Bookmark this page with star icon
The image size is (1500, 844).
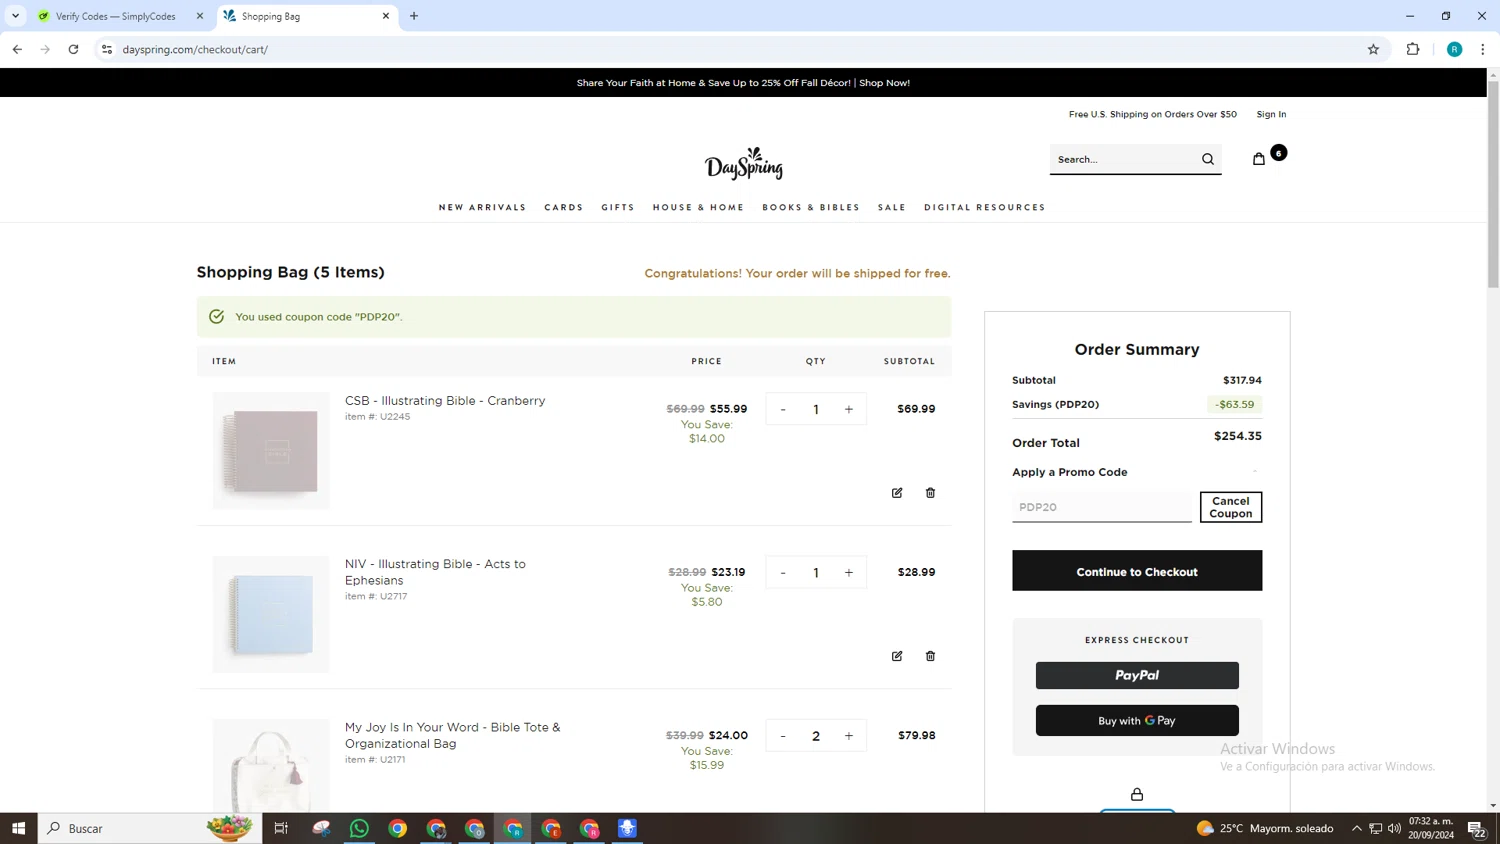(x=1373, y=49)
